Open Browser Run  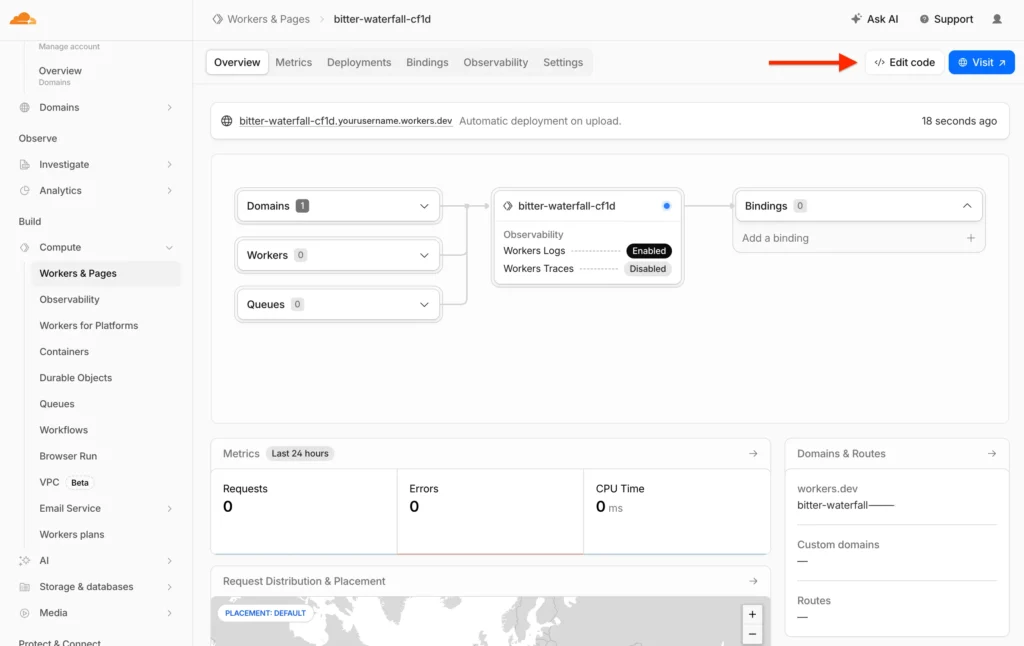click(68, 457)
